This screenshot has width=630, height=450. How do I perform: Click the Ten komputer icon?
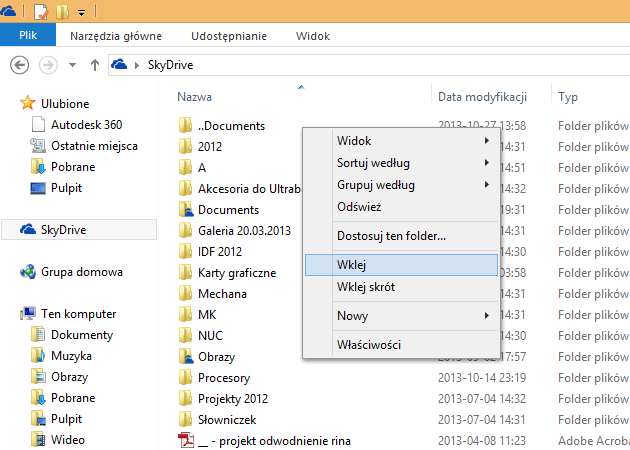(x=28, y=313)
